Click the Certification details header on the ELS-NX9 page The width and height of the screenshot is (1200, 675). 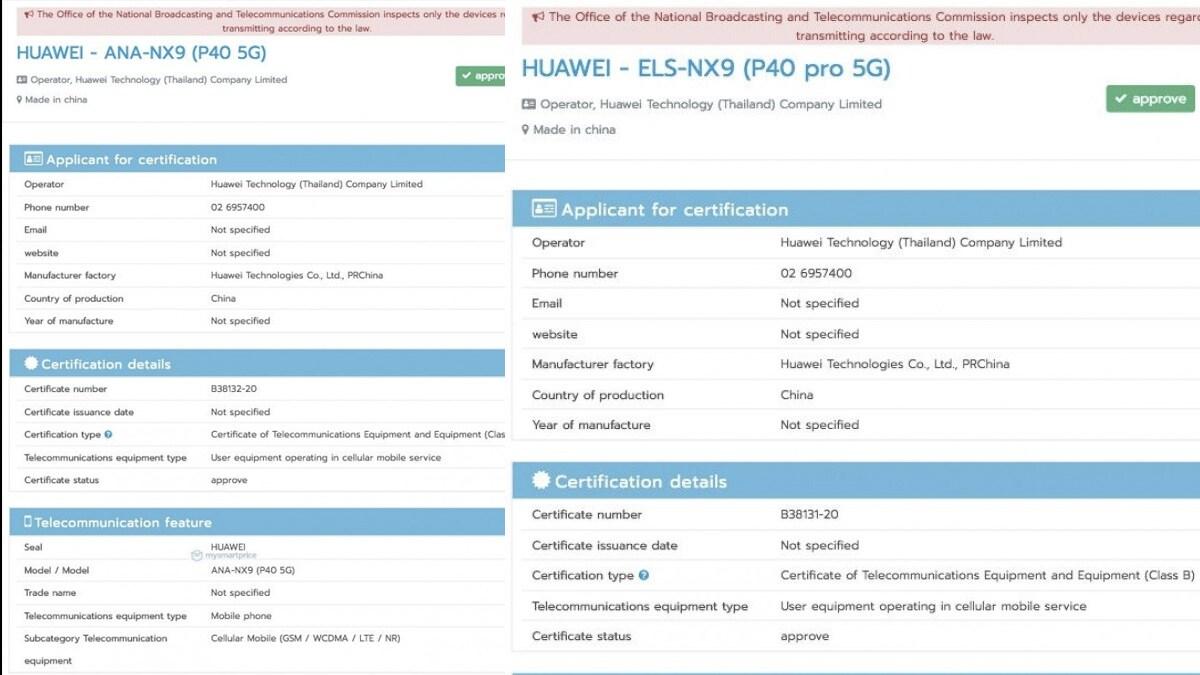pos(856,481)
